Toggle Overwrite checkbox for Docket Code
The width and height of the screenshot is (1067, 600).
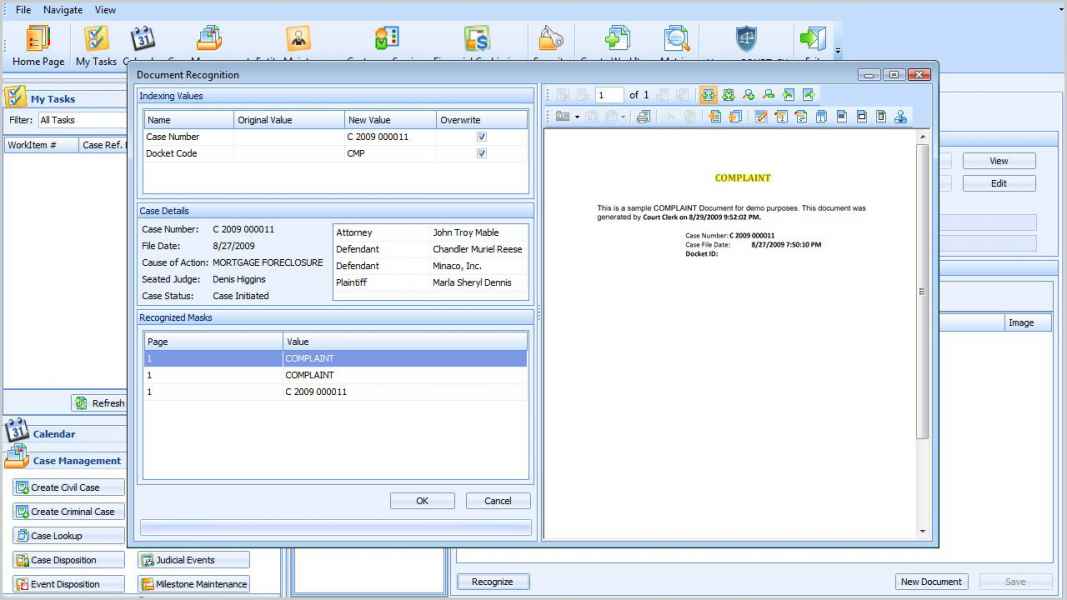click(x=482, y=154)
